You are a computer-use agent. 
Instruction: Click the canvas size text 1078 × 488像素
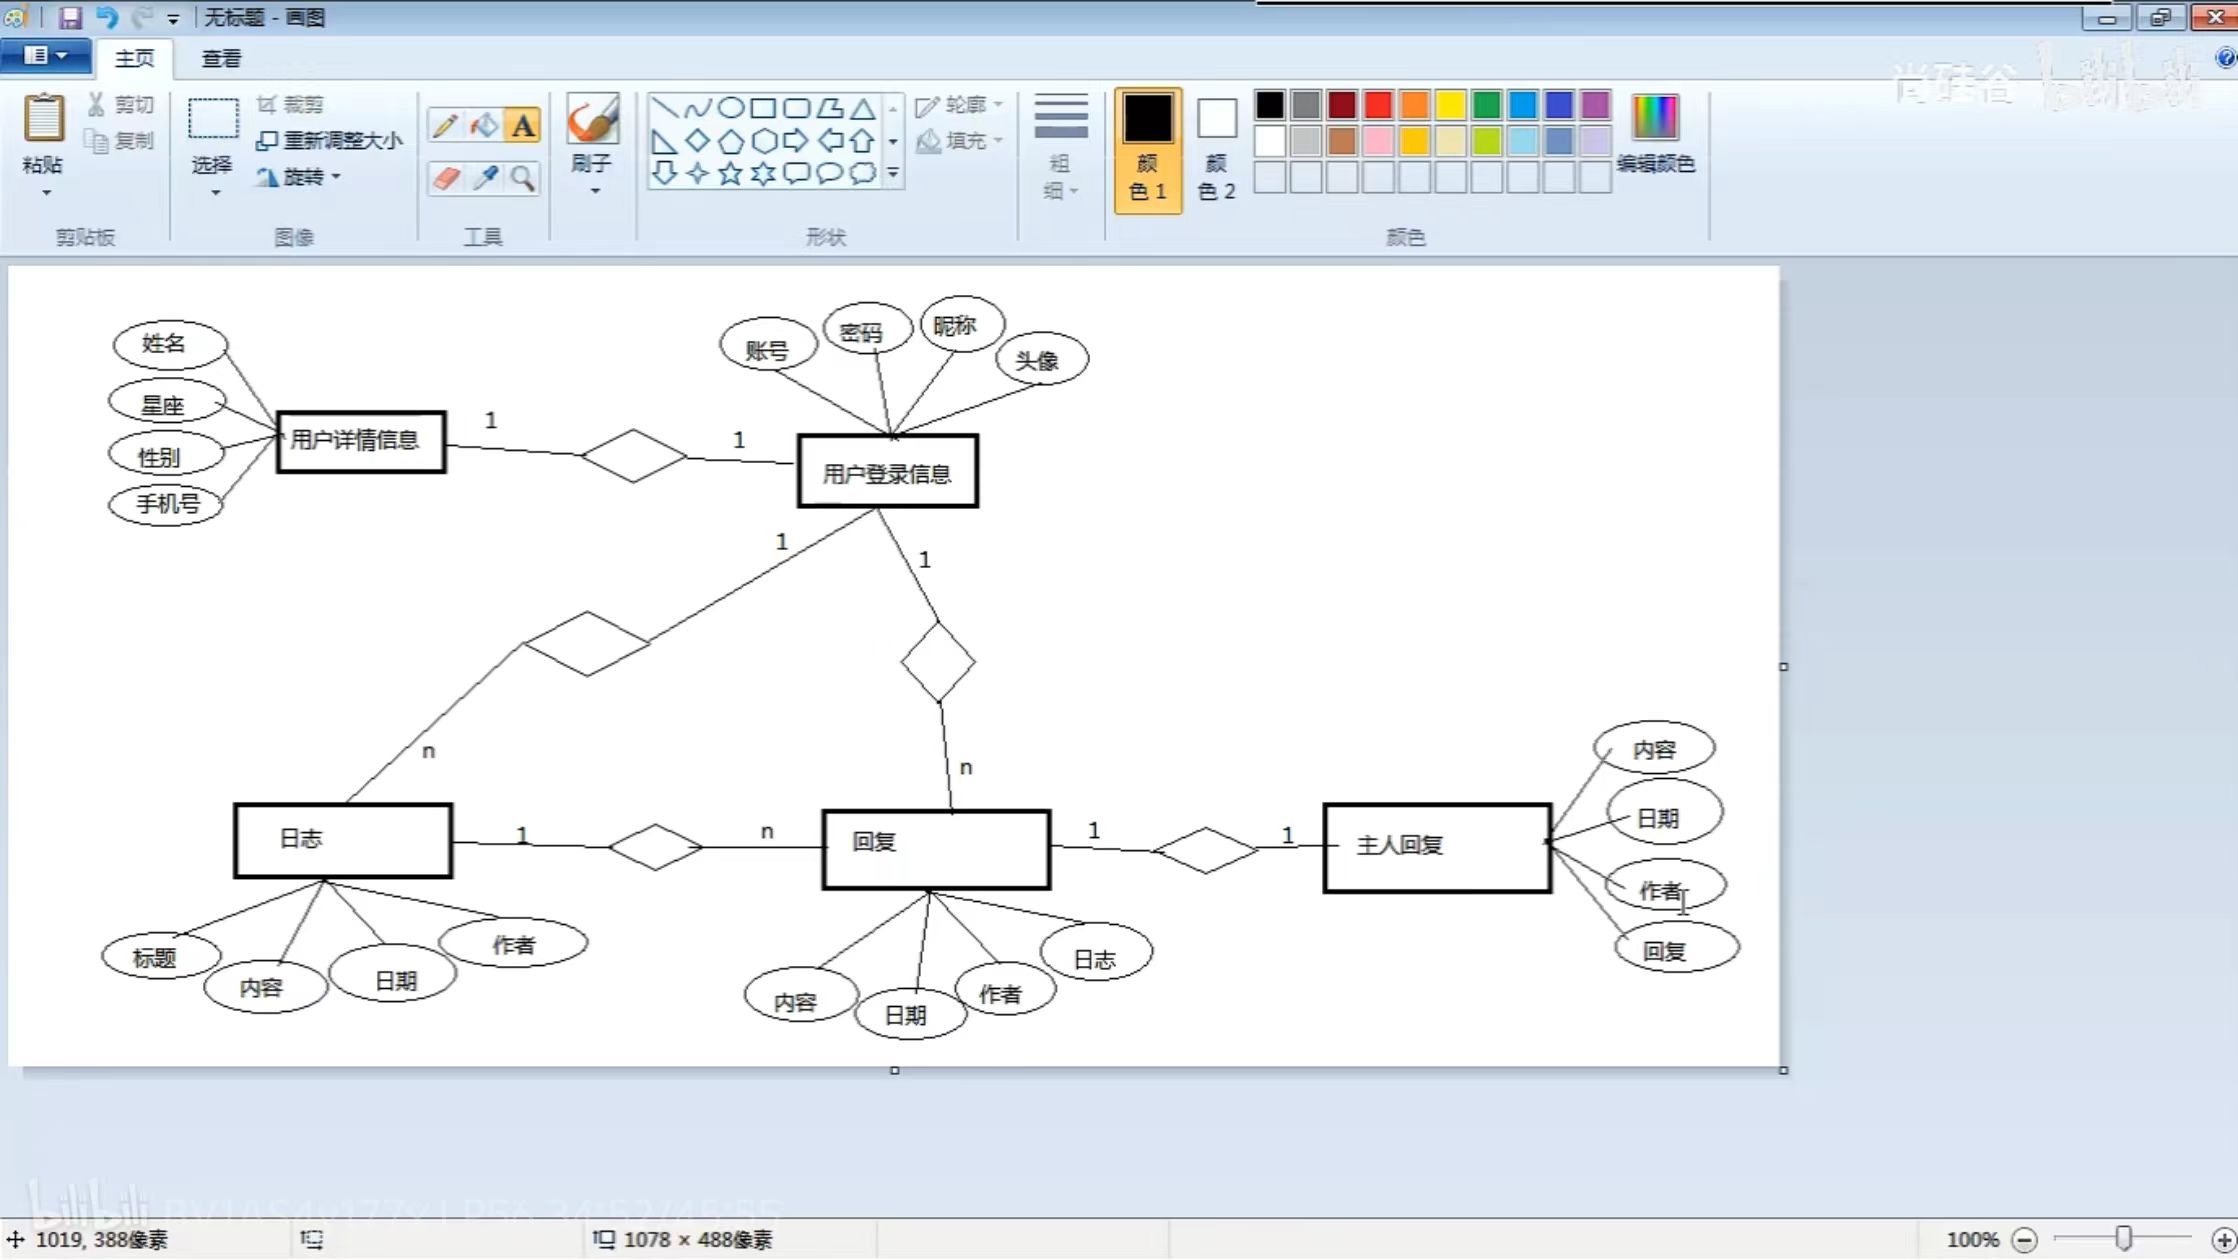pyautogui.click(x=698, y=1240)
